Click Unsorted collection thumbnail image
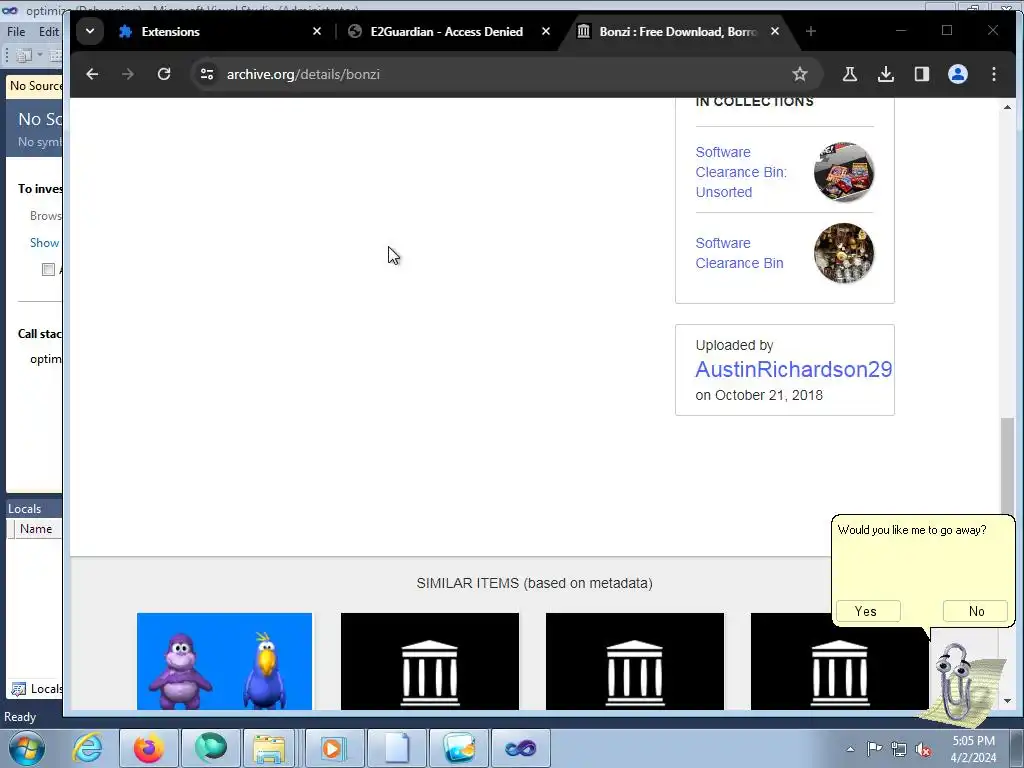The image size is (1024, 768). (x=844, y=172)
